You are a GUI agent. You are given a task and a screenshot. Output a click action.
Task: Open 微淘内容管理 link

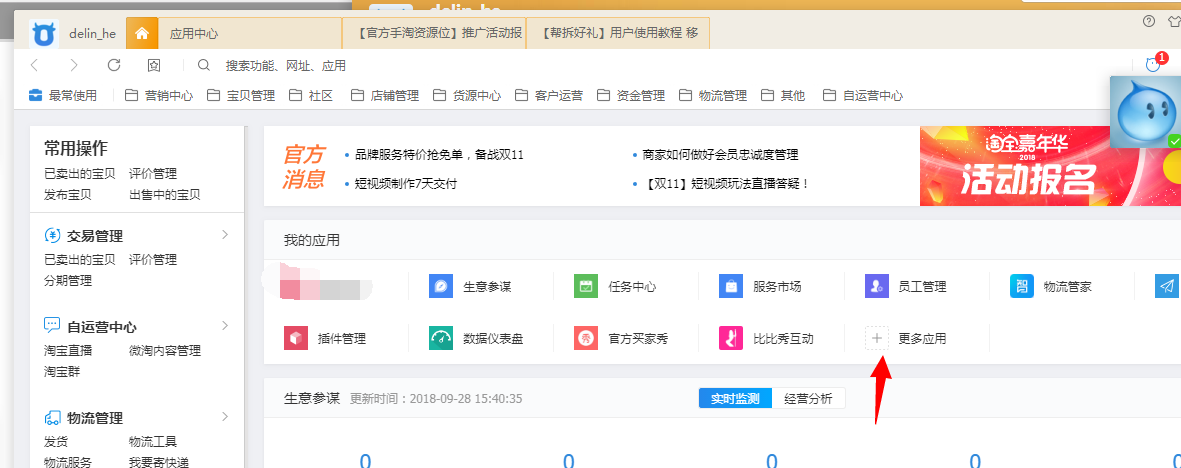point(165,350)
